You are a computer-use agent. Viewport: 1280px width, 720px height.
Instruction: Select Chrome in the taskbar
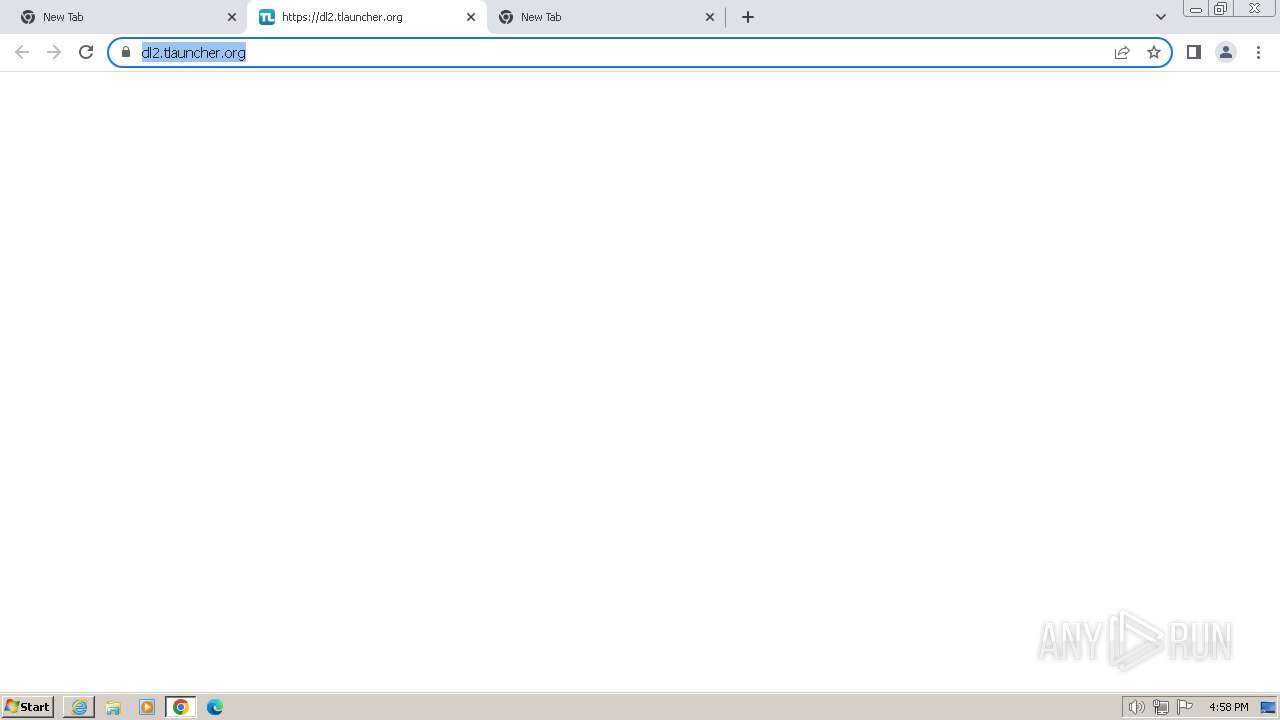point(181,707)
